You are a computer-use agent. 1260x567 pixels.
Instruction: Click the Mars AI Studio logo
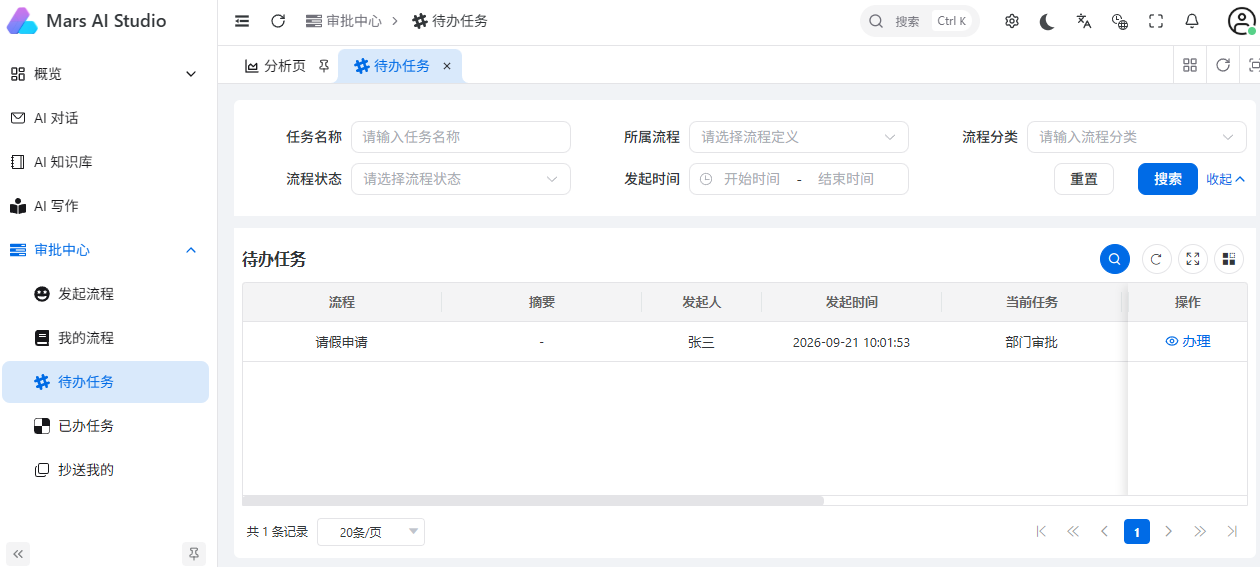(x=22, y=21)
